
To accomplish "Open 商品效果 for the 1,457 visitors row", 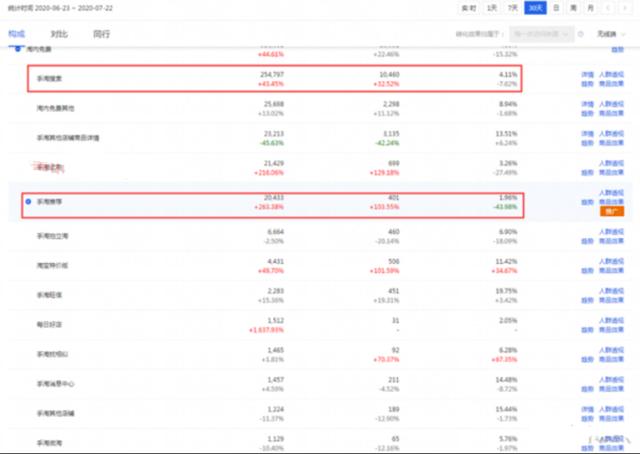I will click(x=611, y=389).
